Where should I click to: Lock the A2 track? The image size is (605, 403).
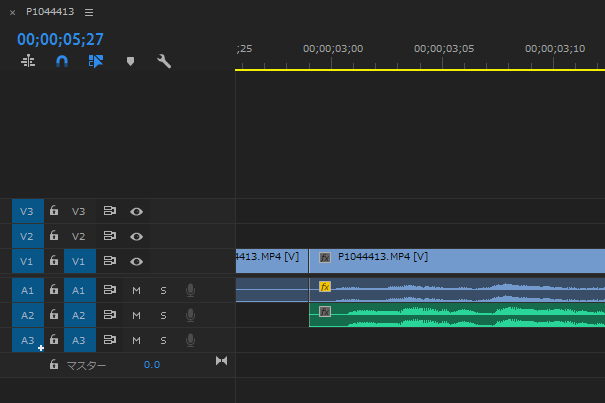[54, 315]
